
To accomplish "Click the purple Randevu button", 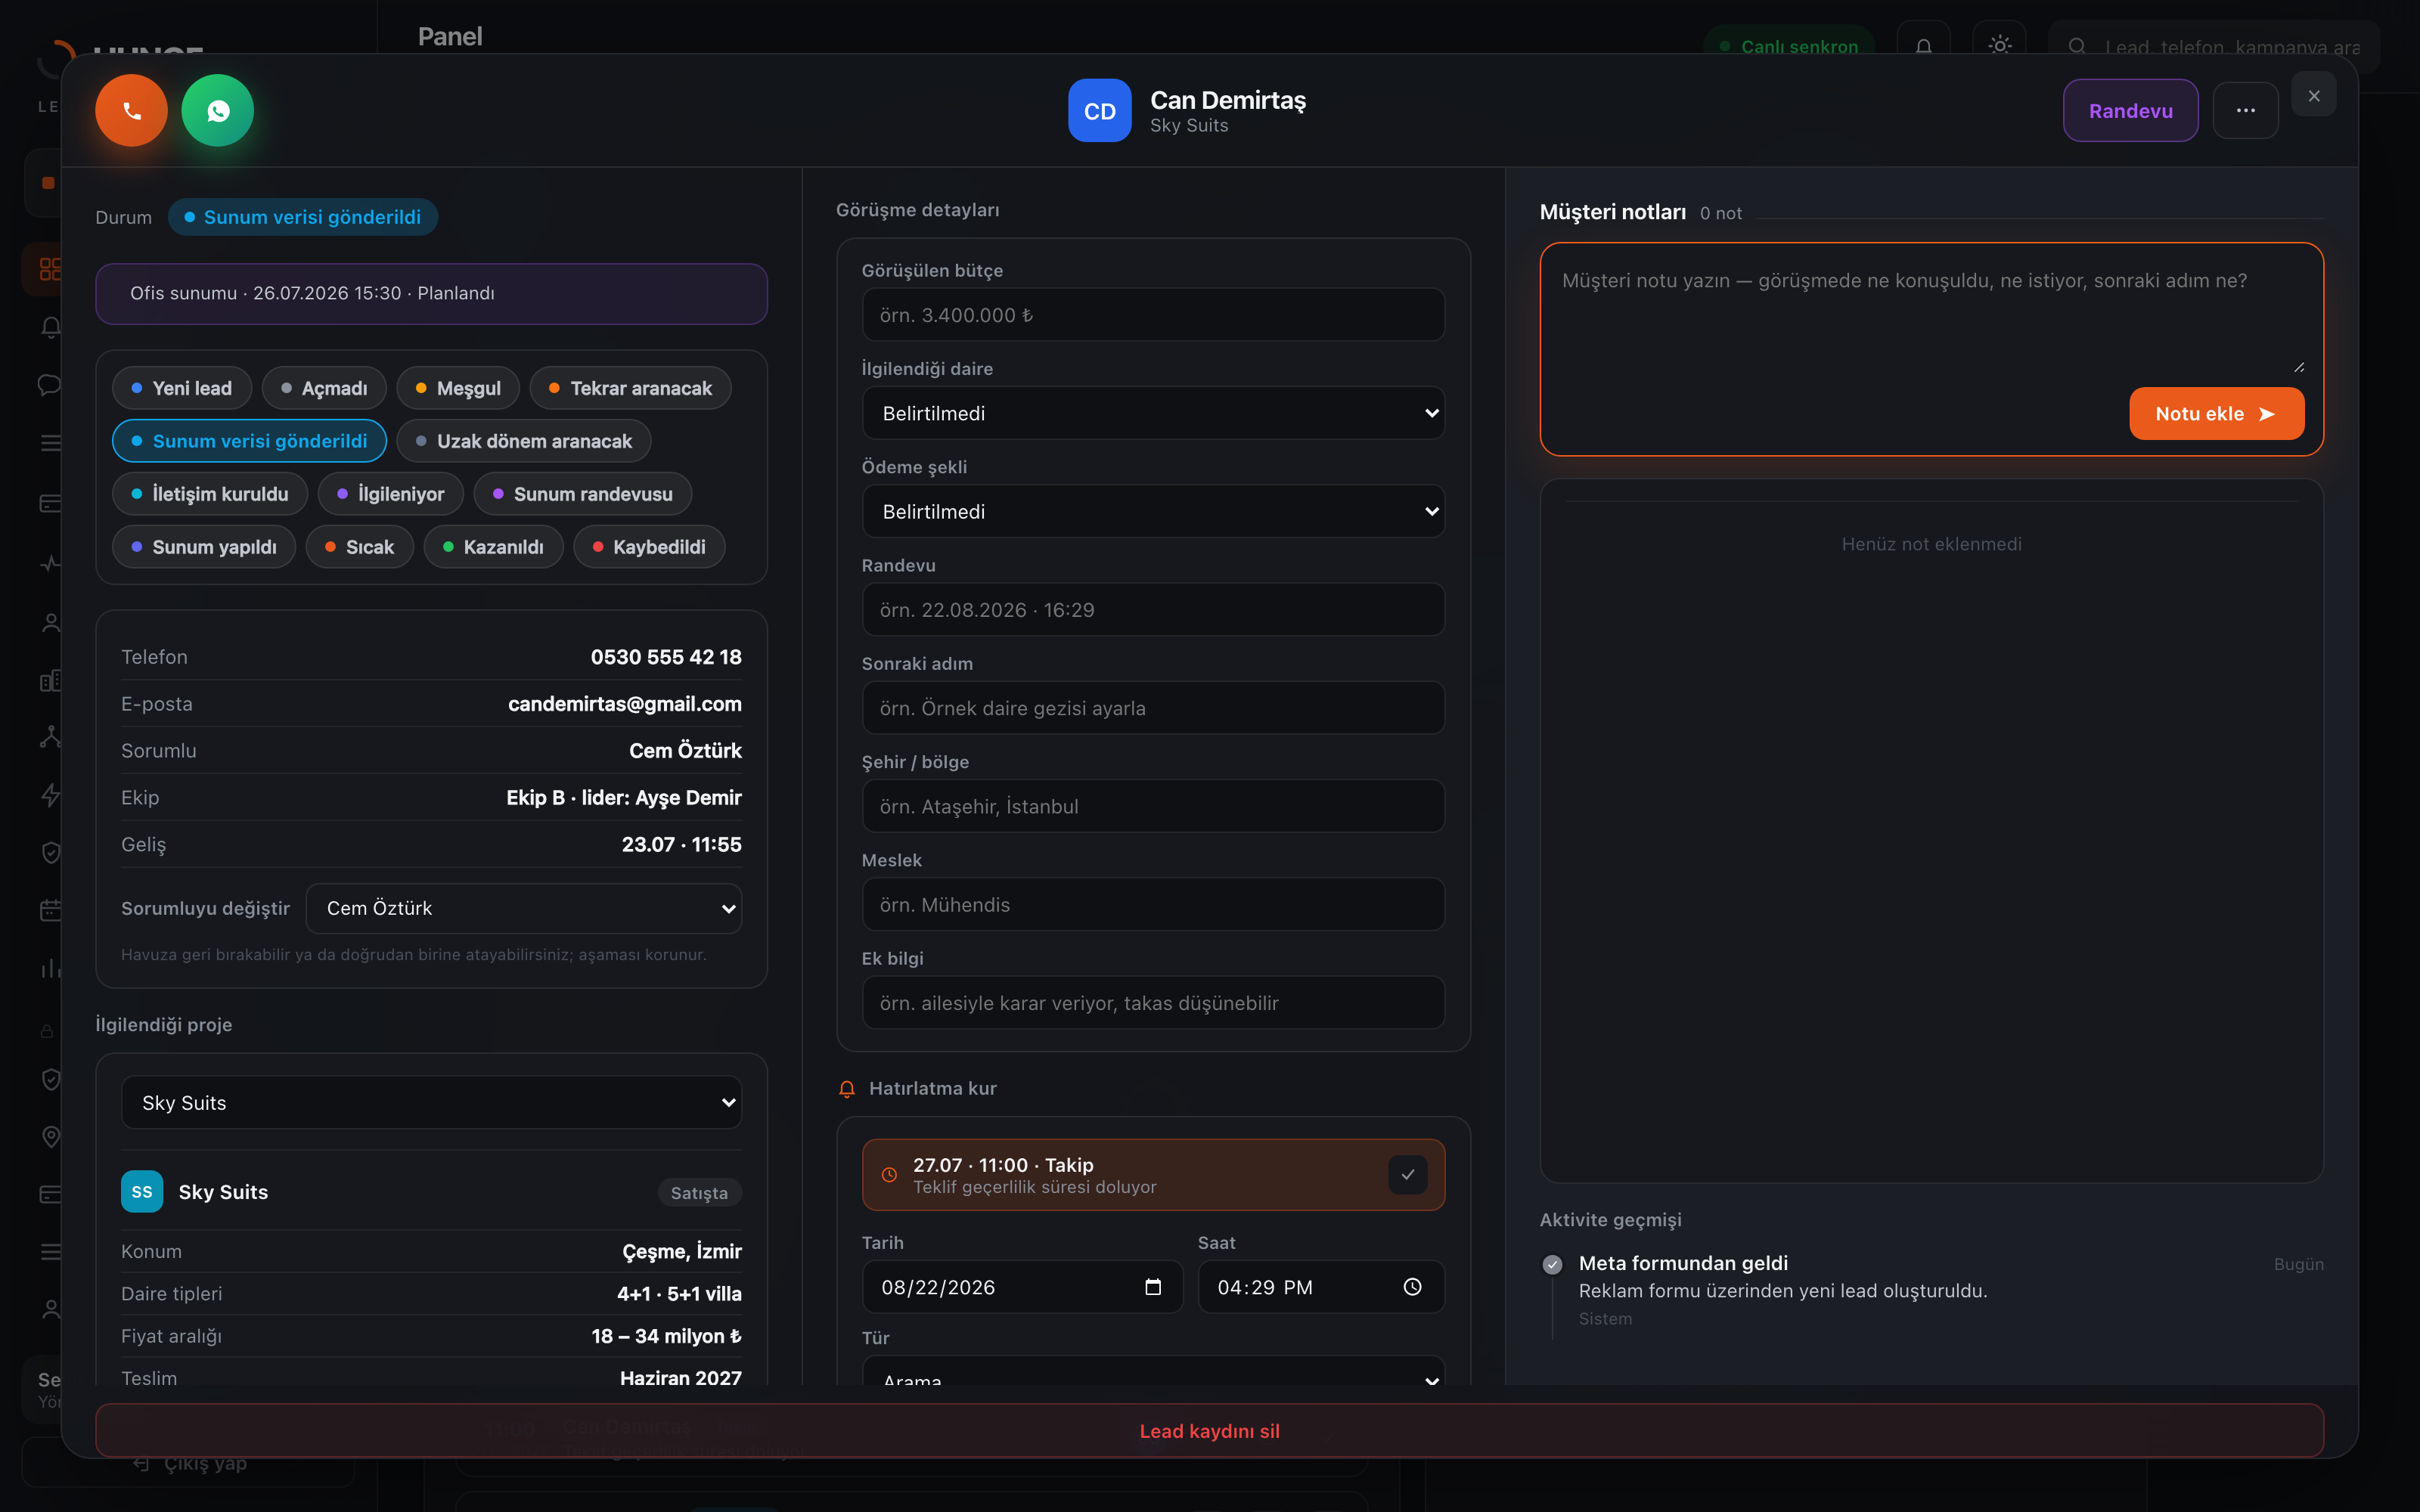I will tap(2130, 110).
